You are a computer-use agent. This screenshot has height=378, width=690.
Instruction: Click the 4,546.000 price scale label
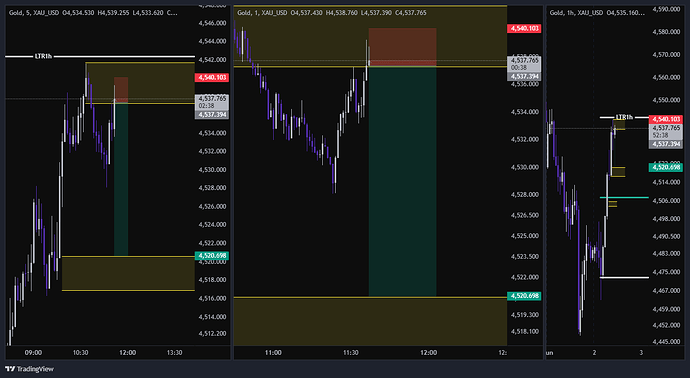(212, 23)
